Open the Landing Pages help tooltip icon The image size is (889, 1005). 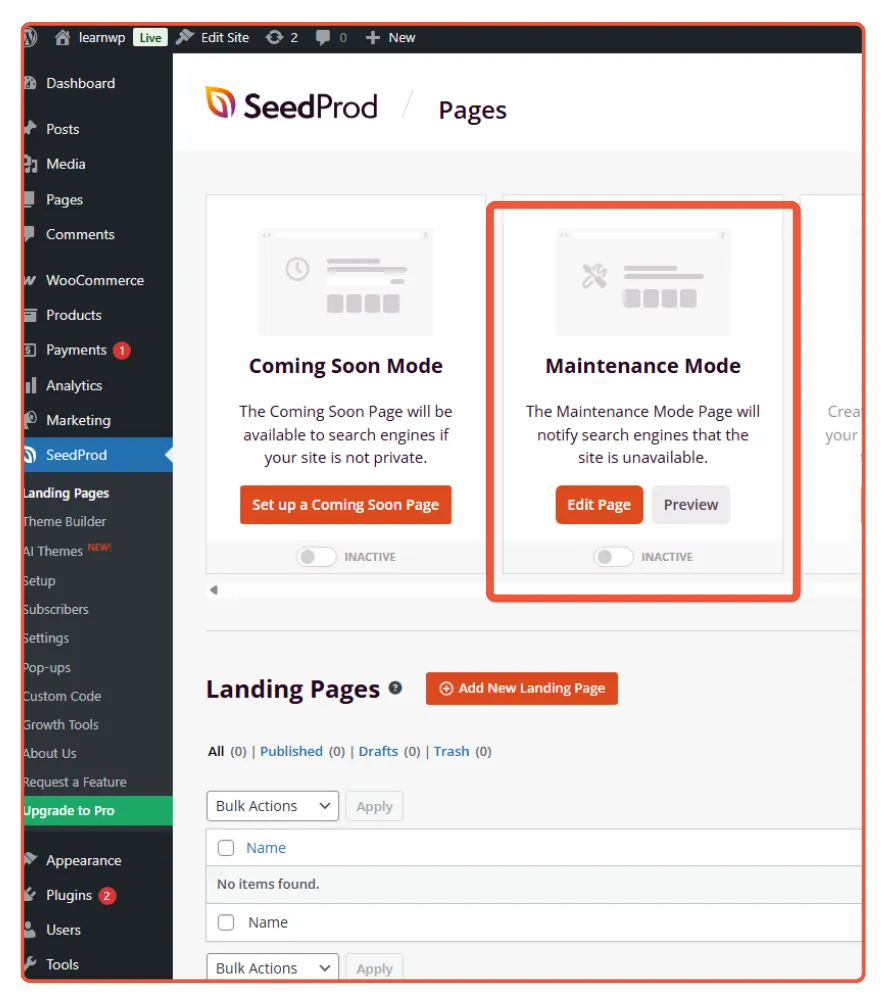[x=395, y=685]
